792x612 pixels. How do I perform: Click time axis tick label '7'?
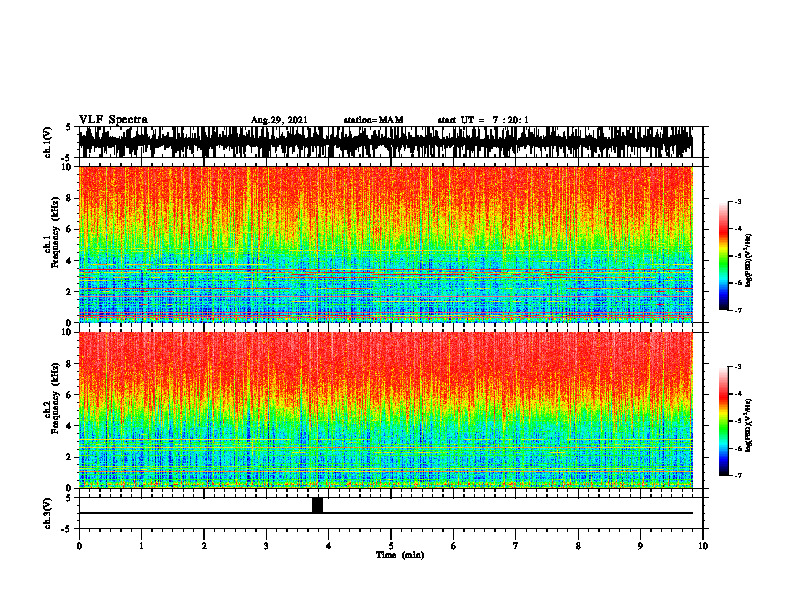point(516,546)
